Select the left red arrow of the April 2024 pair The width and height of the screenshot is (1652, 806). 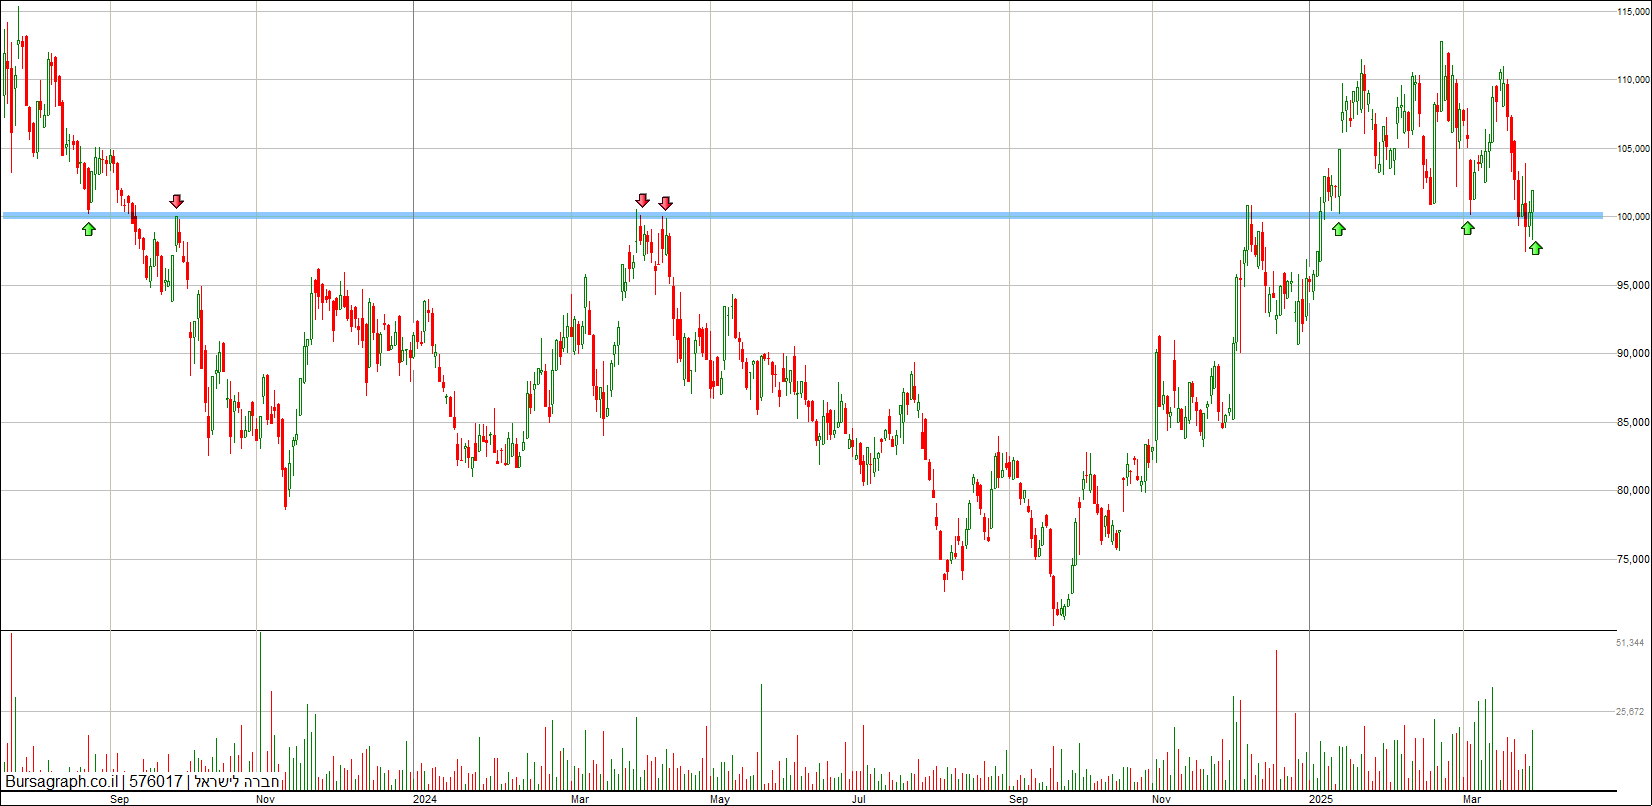tap(643, 201)
